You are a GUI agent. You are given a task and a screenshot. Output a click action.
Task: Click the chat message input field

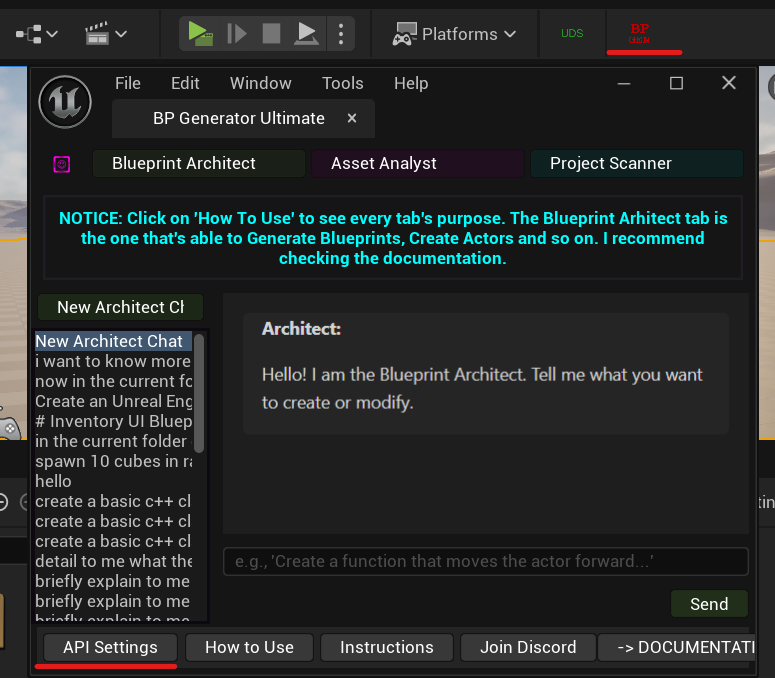pos(485,561)
